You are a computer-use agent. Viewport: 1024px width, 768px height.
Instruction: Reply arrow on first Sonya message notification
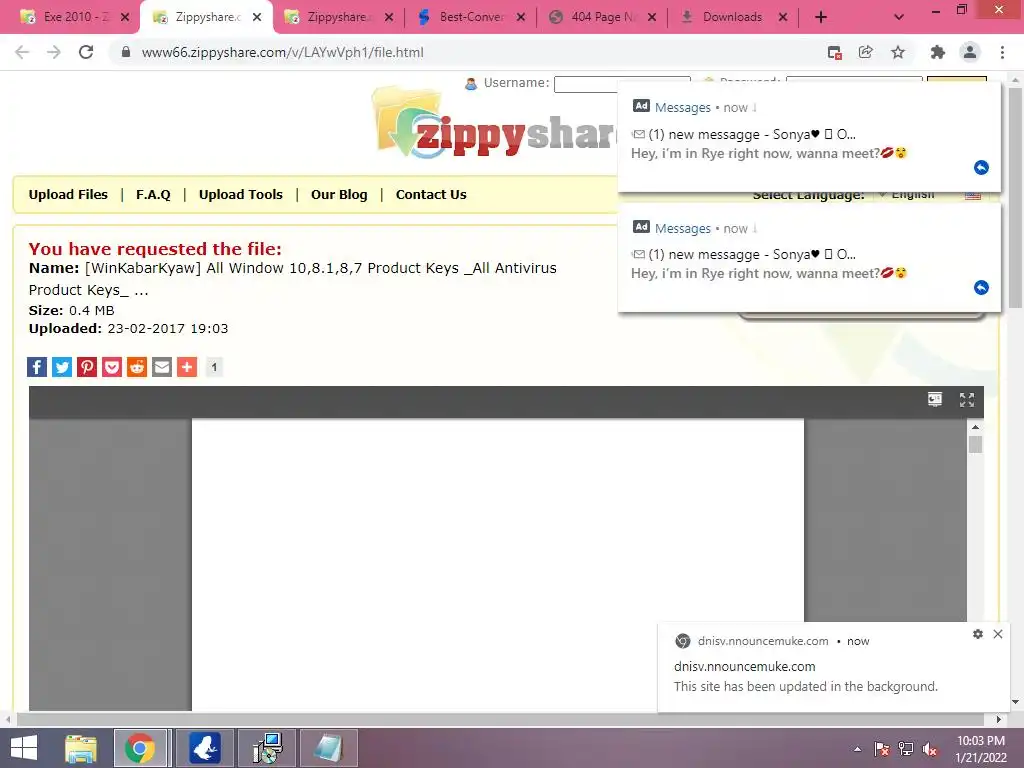[981, 168]
